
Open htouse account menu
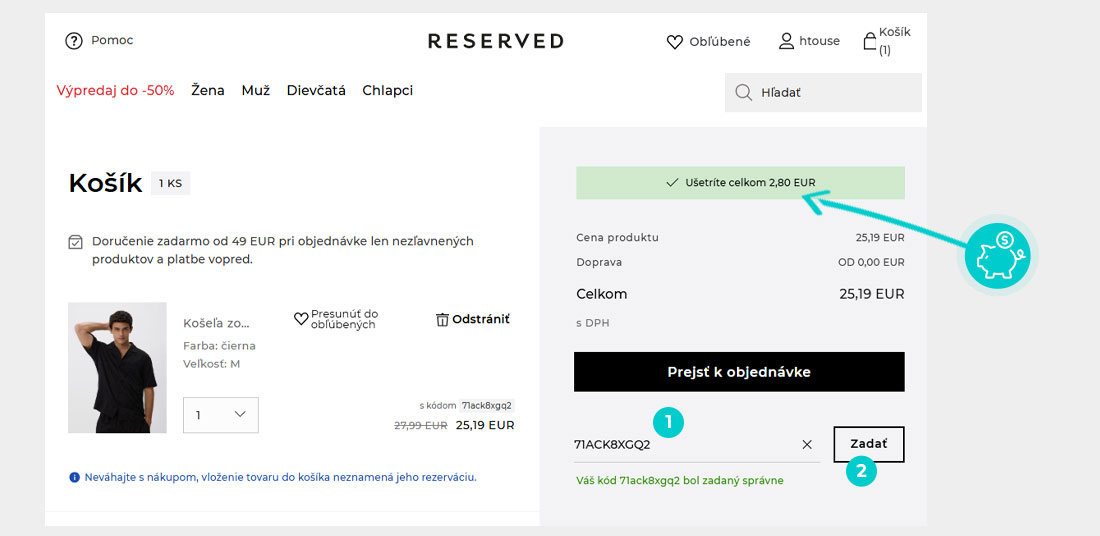(819, 41)
